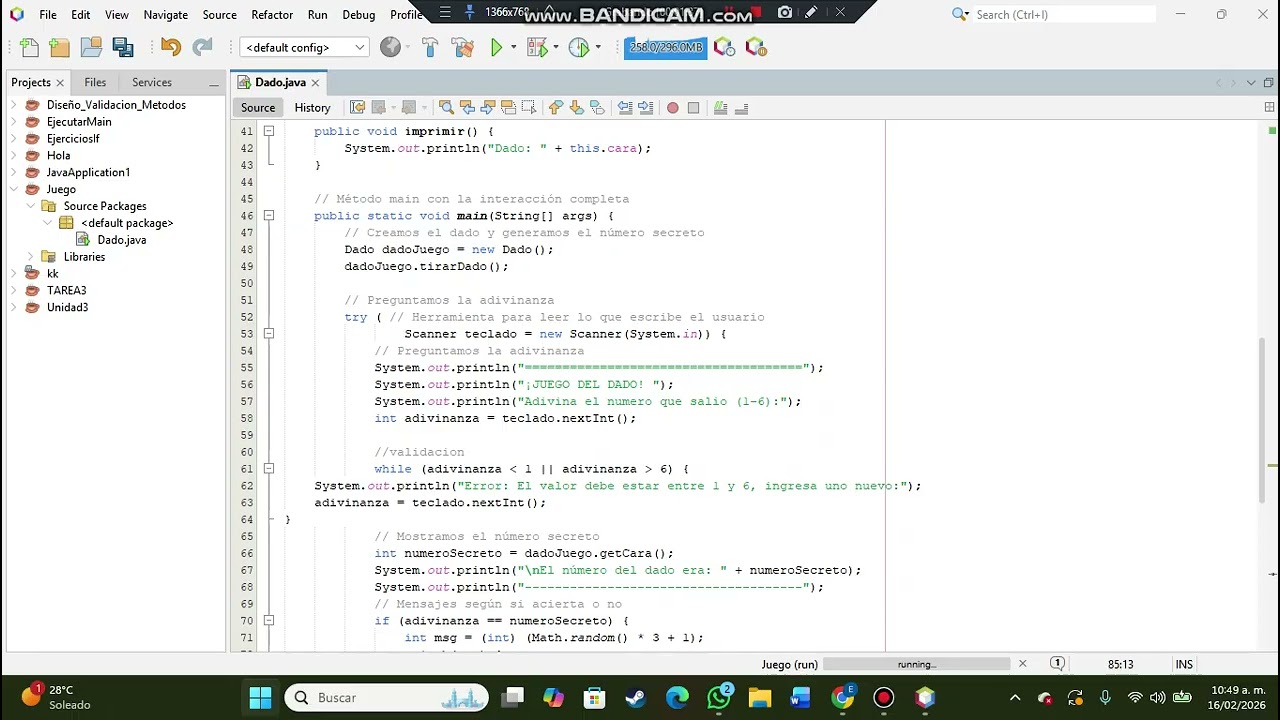The image size is (1280, 720).
Task: Open the default config dropdown
Action: pos(304,47)
